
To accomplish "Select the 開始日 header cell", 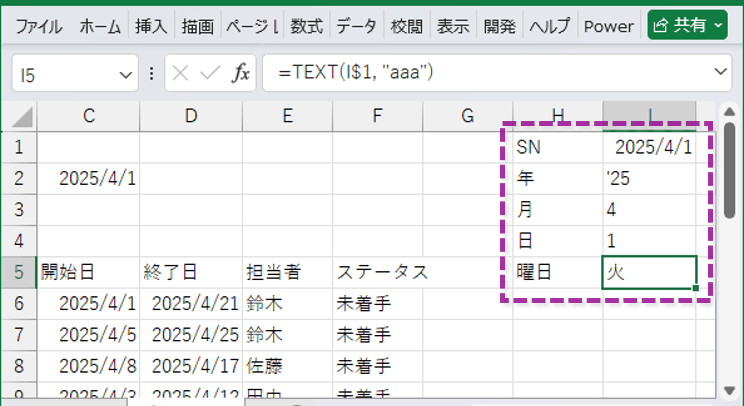I will point(89,272).
